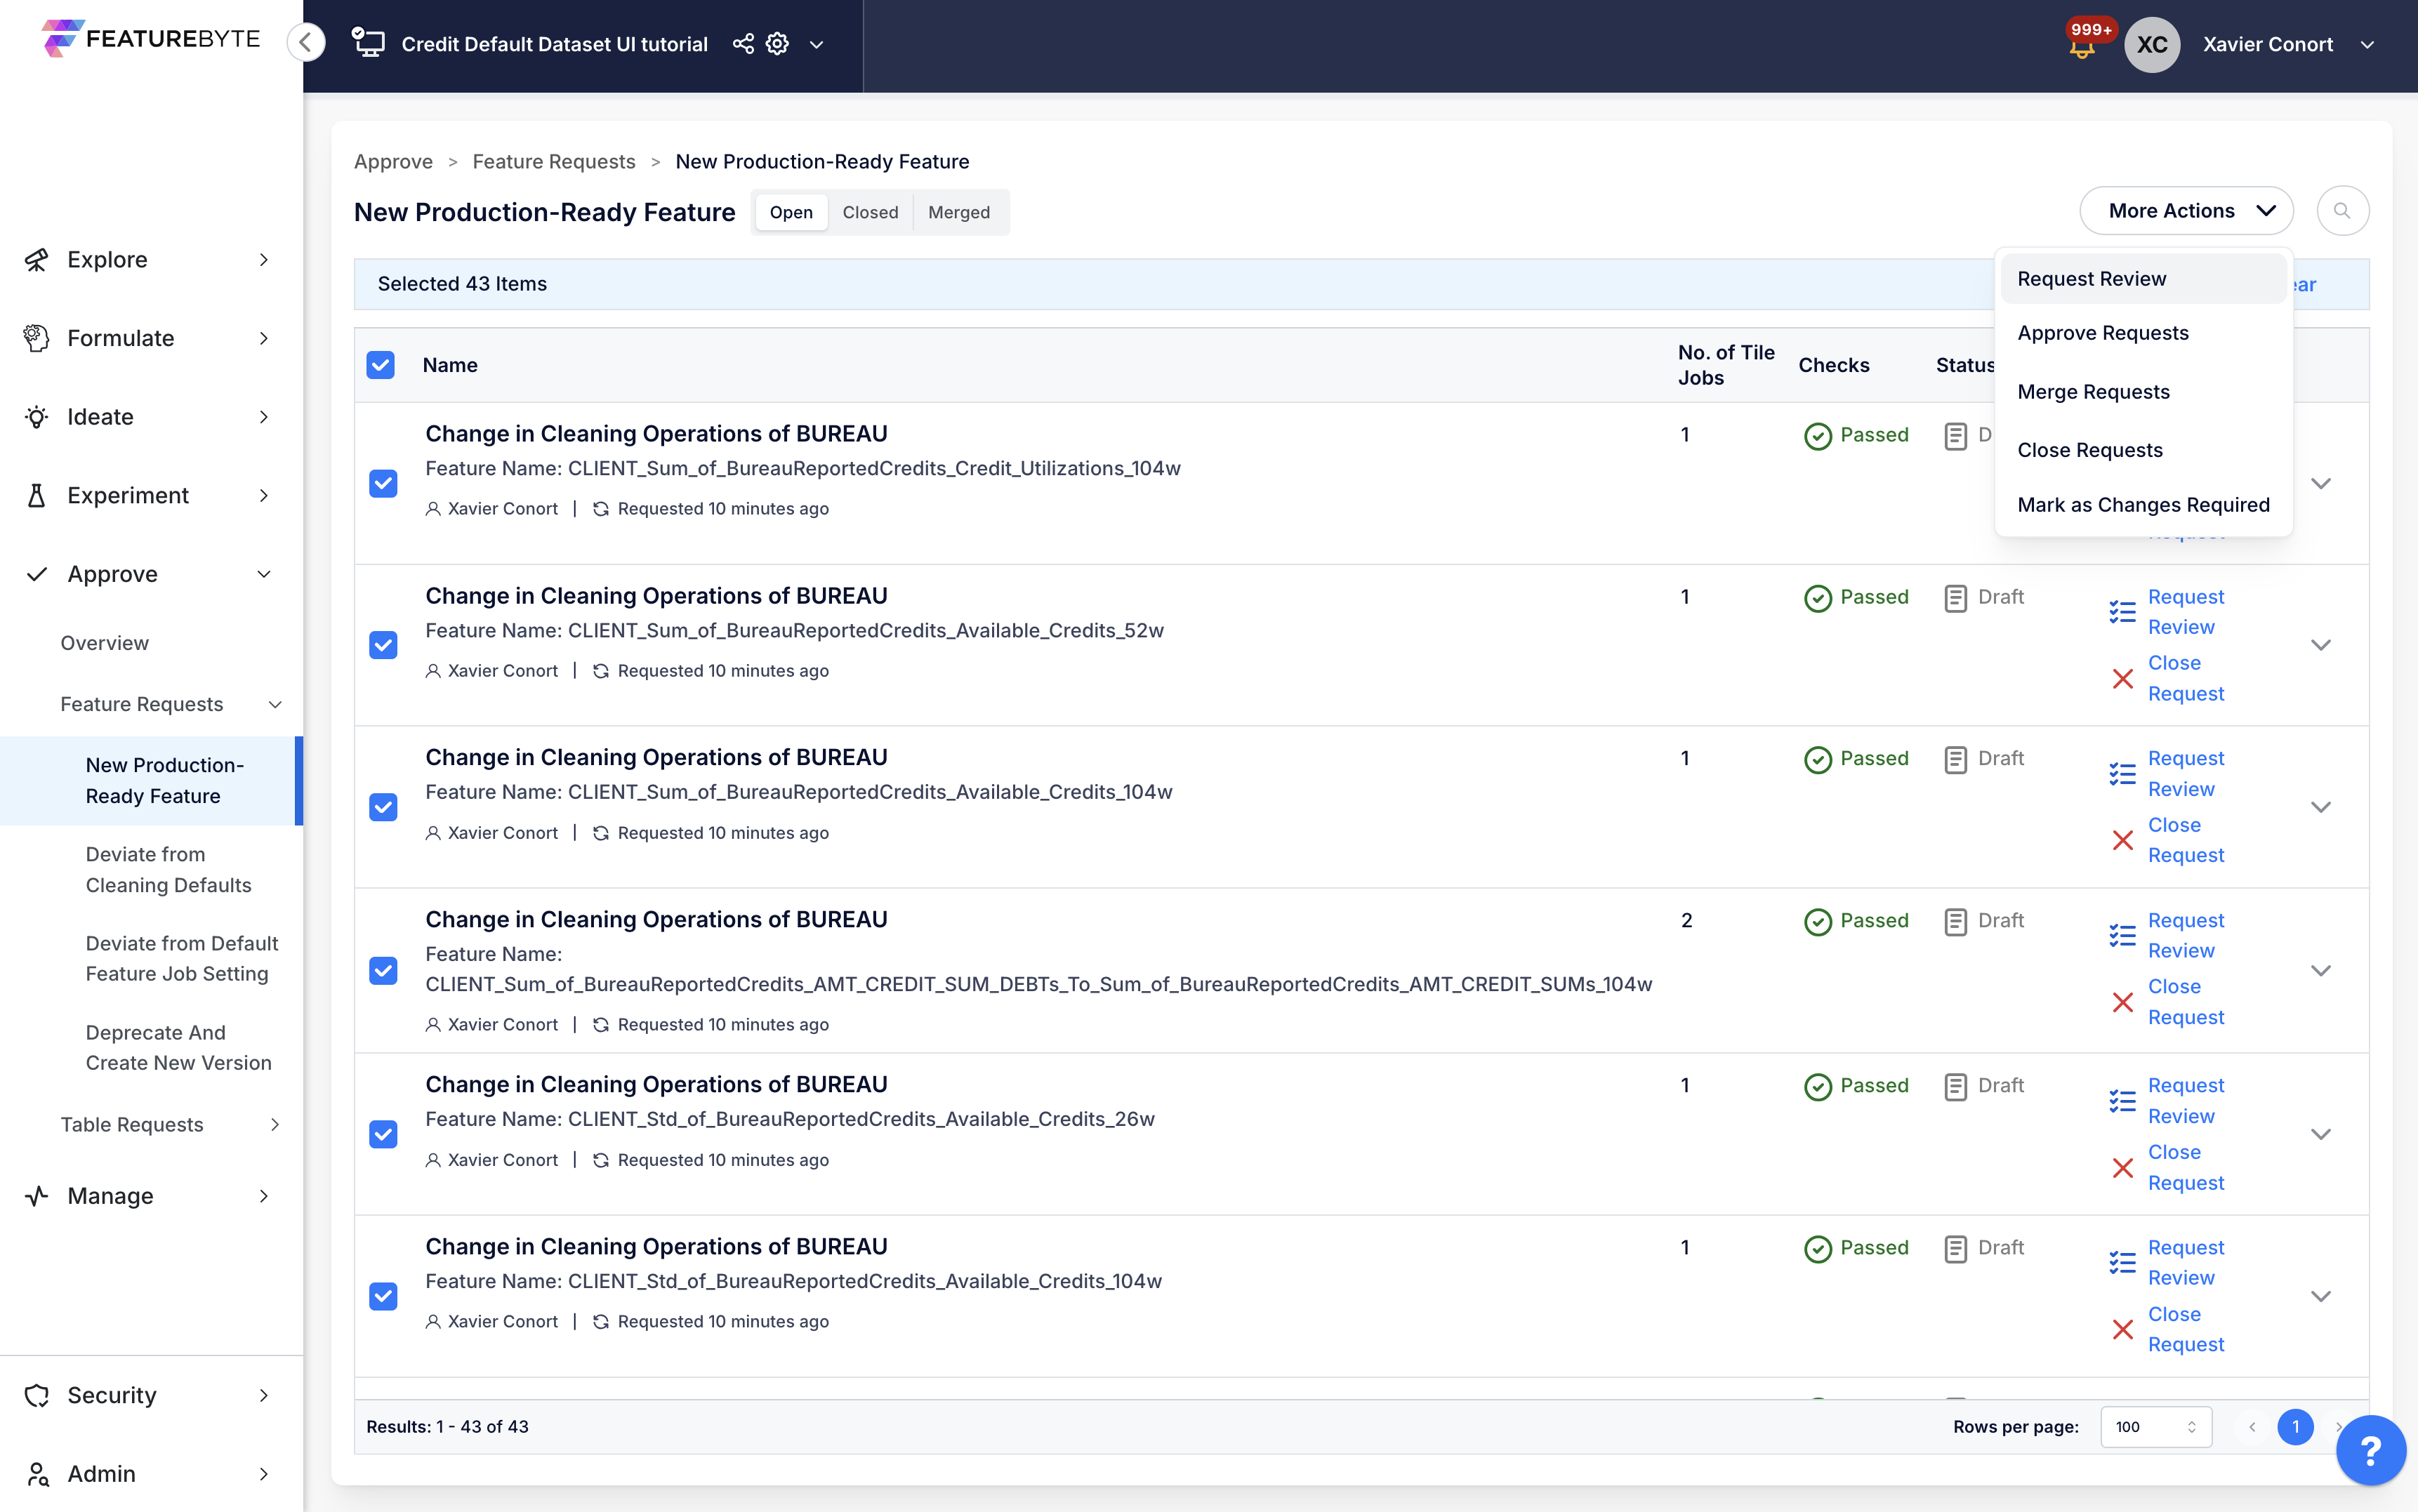The width and height of the screenshot is (2418, 1512).
Task: Open the catalog settings gear icon
Action: pyautogui.click(x=777, y=44)
